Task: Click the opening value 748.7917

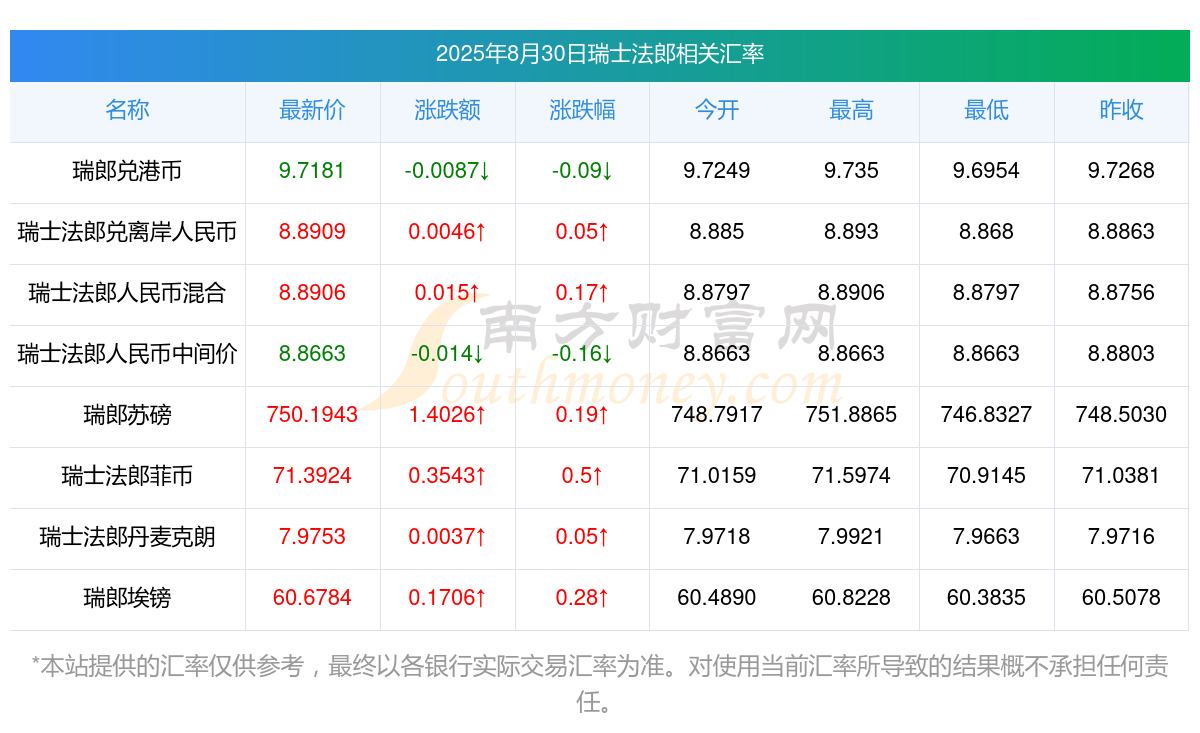Action: (x=717, y=415)
